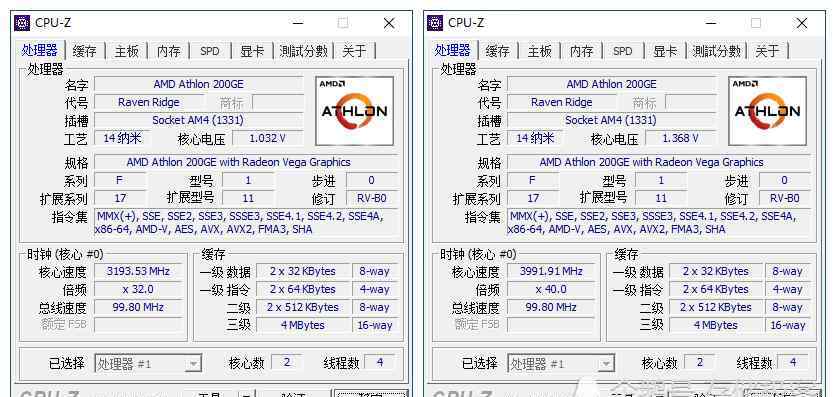836x397 pixels.
Task: Select the 主板 tab in the right window
Action: pyautogui.click(x=540, y=51)
